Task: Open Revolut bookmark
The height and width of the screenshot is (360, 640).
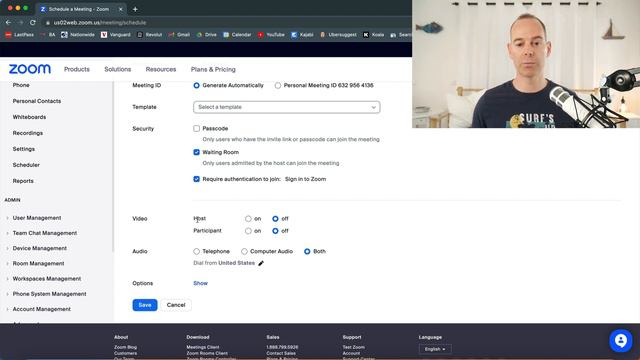Action: pyautogui.click(x=149, y=35)
